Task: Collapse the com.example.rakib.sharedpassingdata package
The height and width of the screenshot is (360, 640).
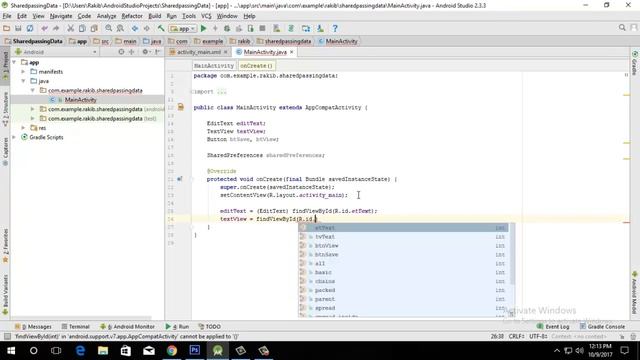Action: (x=33, y=91)
